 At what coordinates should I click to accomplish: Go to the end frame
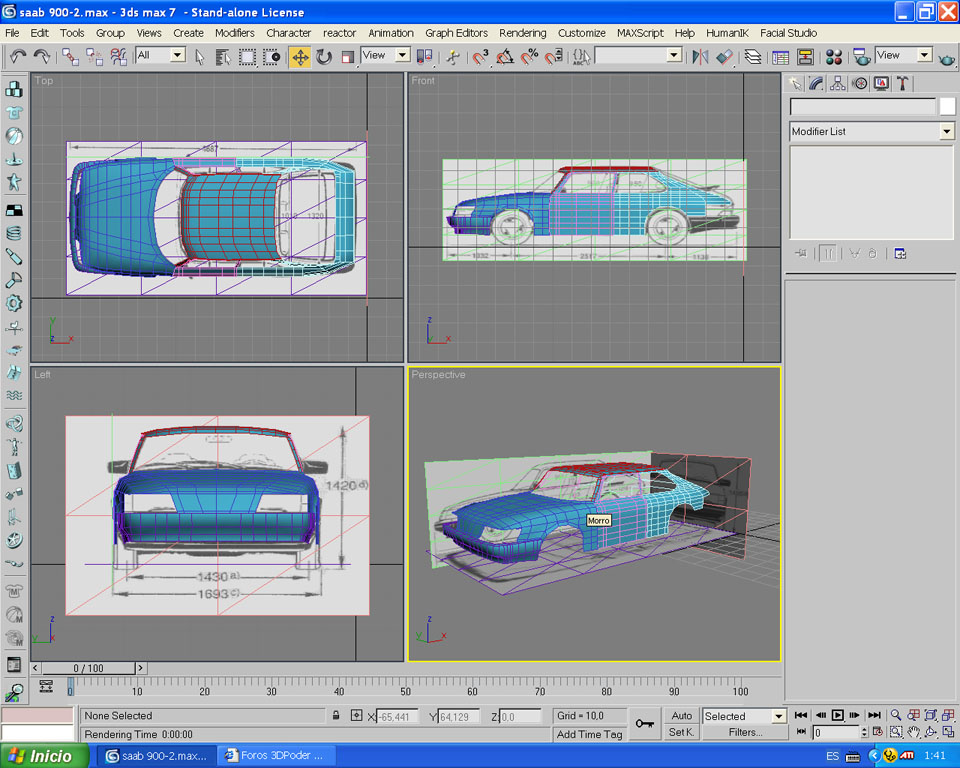pos(874,715)
